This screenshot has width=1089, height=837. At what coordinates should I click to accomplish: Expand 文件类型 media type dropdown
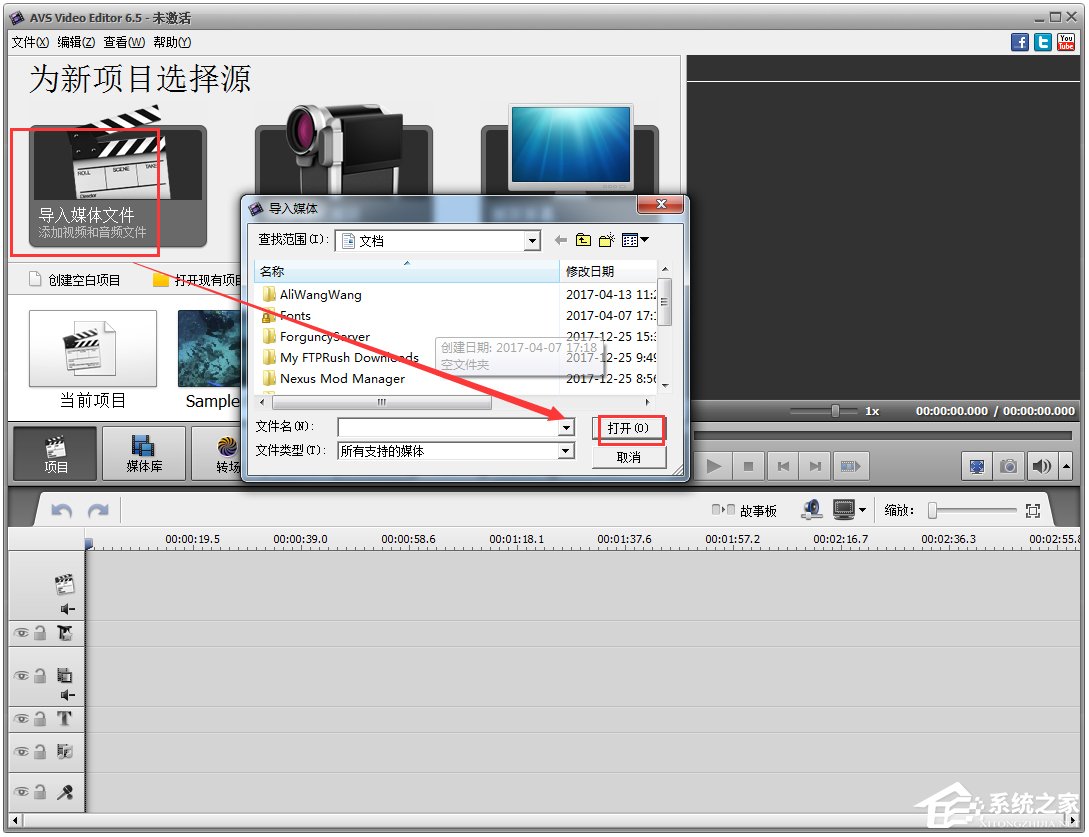click(x=567, y=451)
